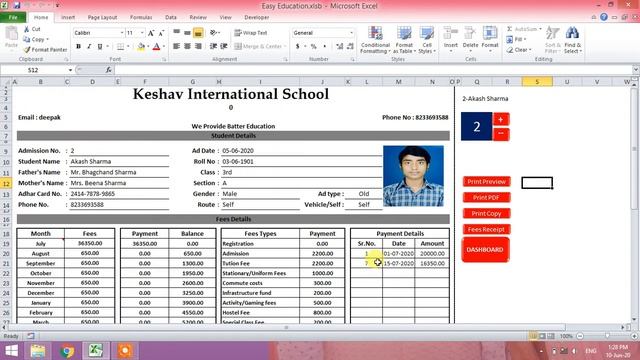Viewport: 640px width, 360px height.
Task: Click the DASHBOARD button
Action: (x=485, y=249)
